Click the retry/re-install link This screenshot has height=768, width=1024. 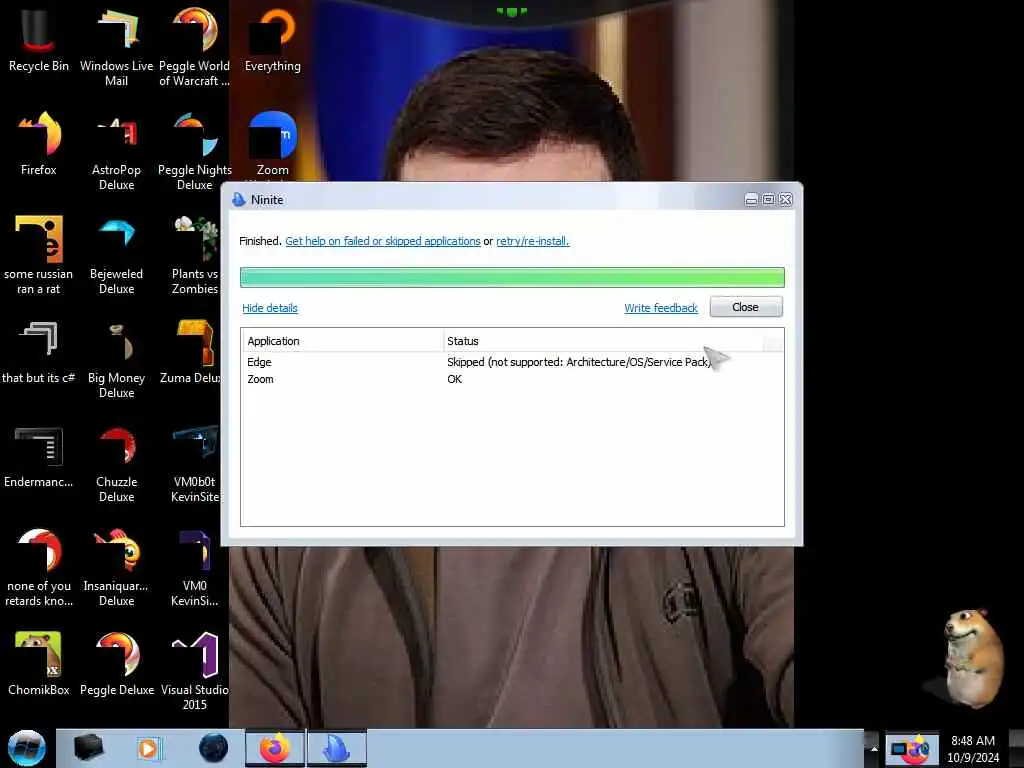(x=532, y=241)
